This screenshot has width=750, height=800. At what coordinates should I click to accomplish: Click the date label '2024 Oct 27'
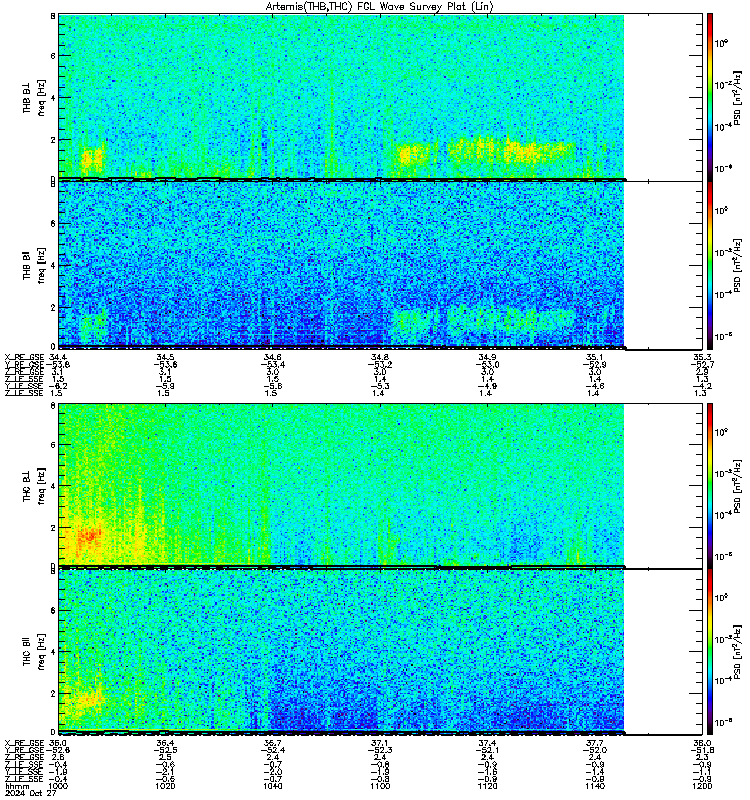[x=30, y=793]
